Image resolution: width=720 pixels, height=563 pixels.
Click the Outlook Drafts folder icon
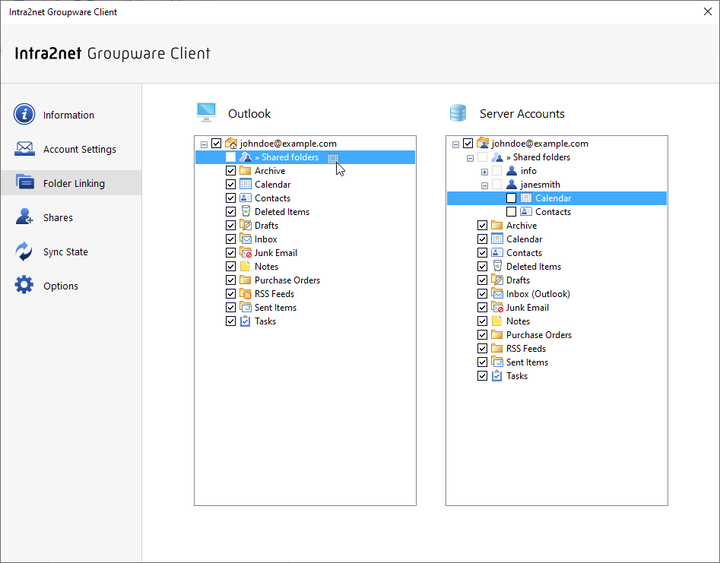coord(245,225)
